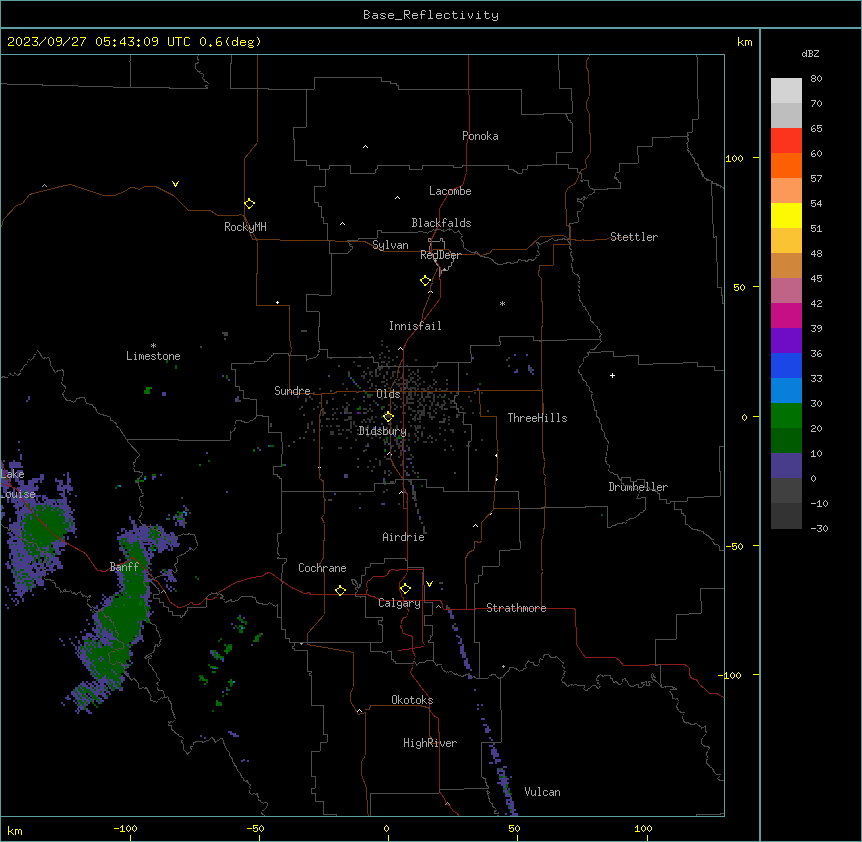Choose the brown 45-48 dBZ legend swatch

point(786,265)
